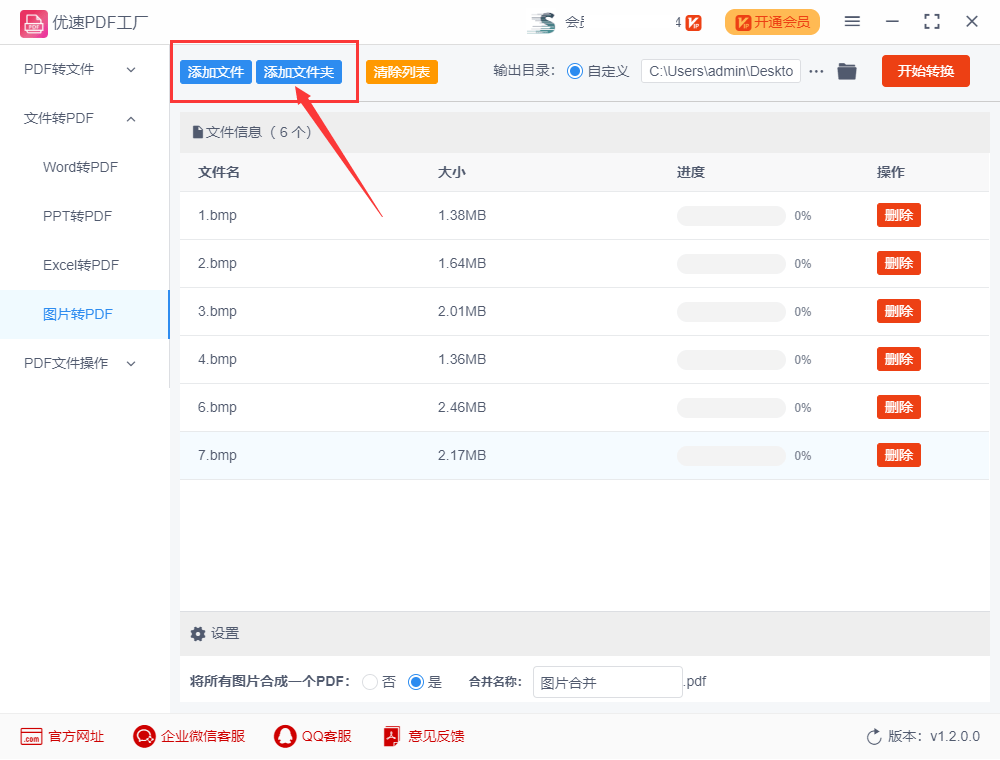Select 否 to keep images as separate PDFs
The image size is (1000, 760).
[369, 682]
